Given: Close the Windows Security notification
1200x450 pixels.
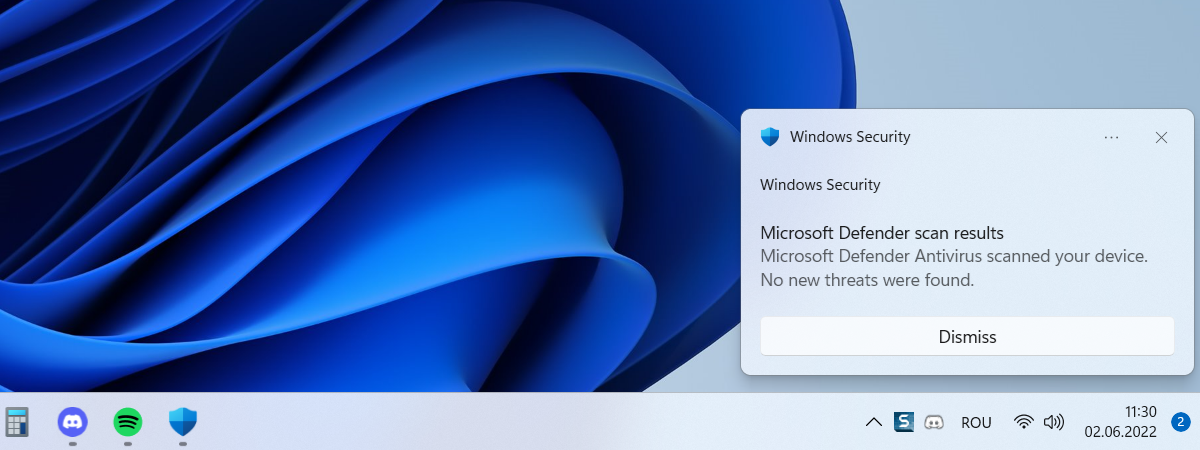Looking at the screenshot, I should point(1161,137).
